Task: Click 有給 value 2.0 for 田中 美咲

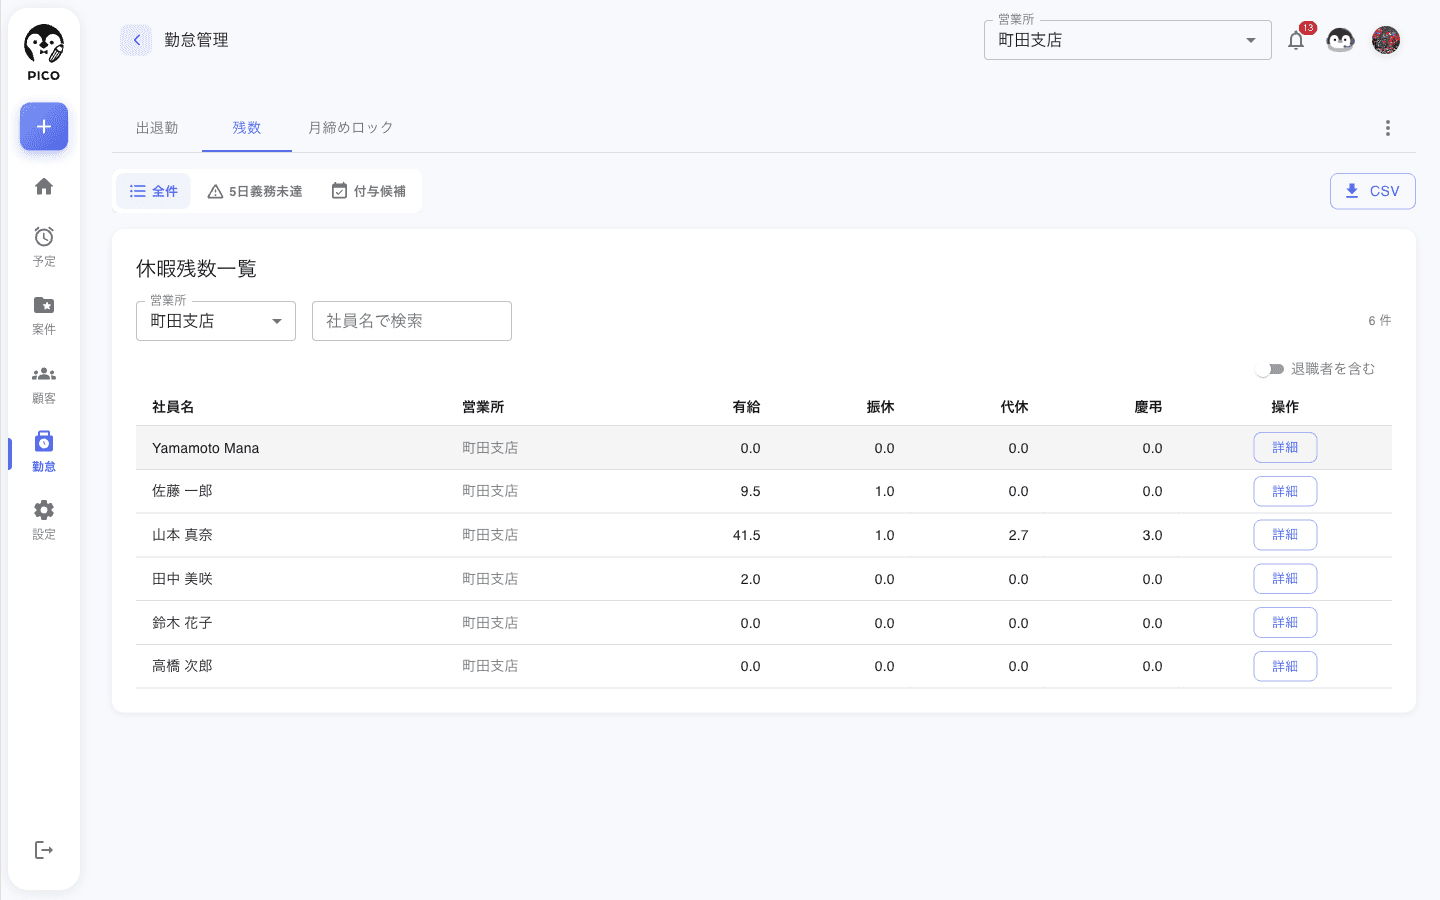Action: [x=750, y=579]
